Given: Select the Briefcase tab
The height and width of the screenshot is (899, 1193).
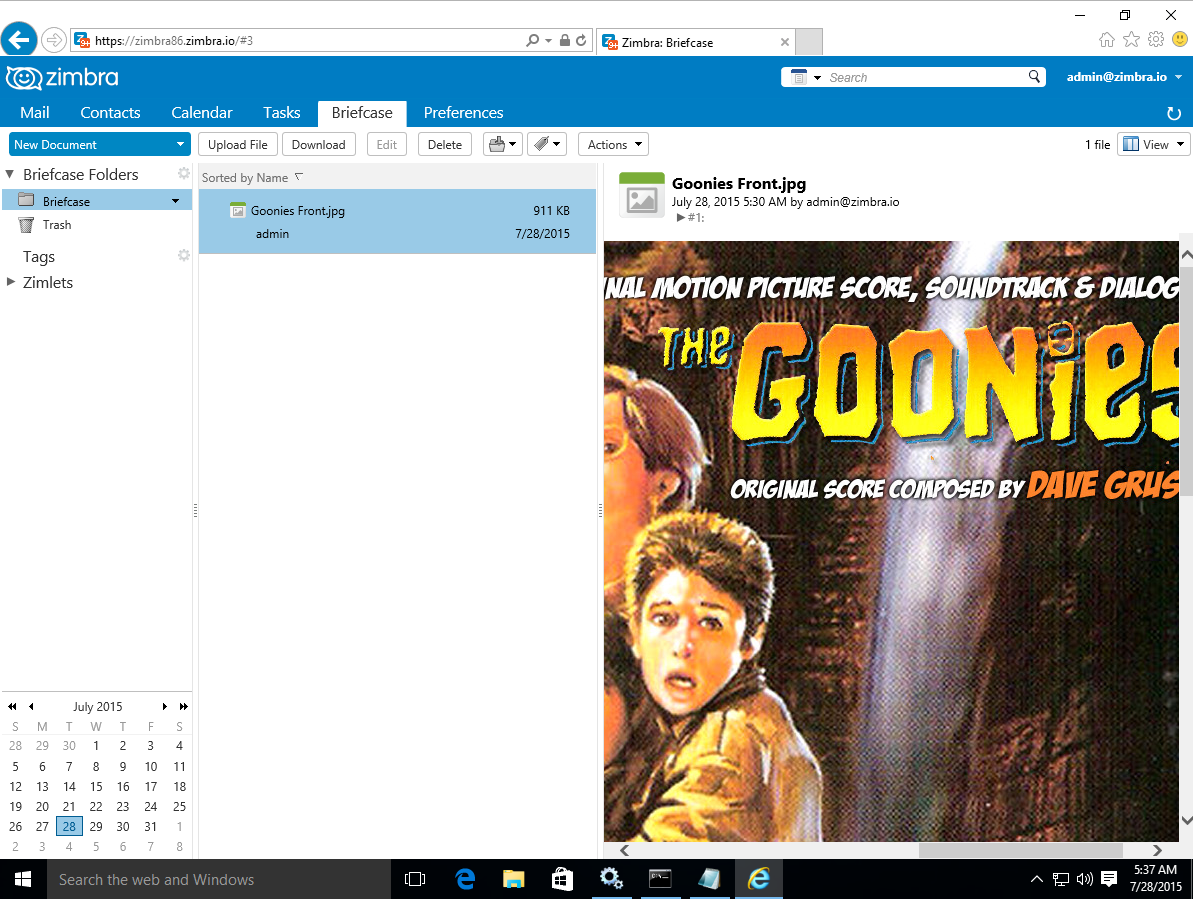Looking at the screenshot, I should click(x=362, y=113).
